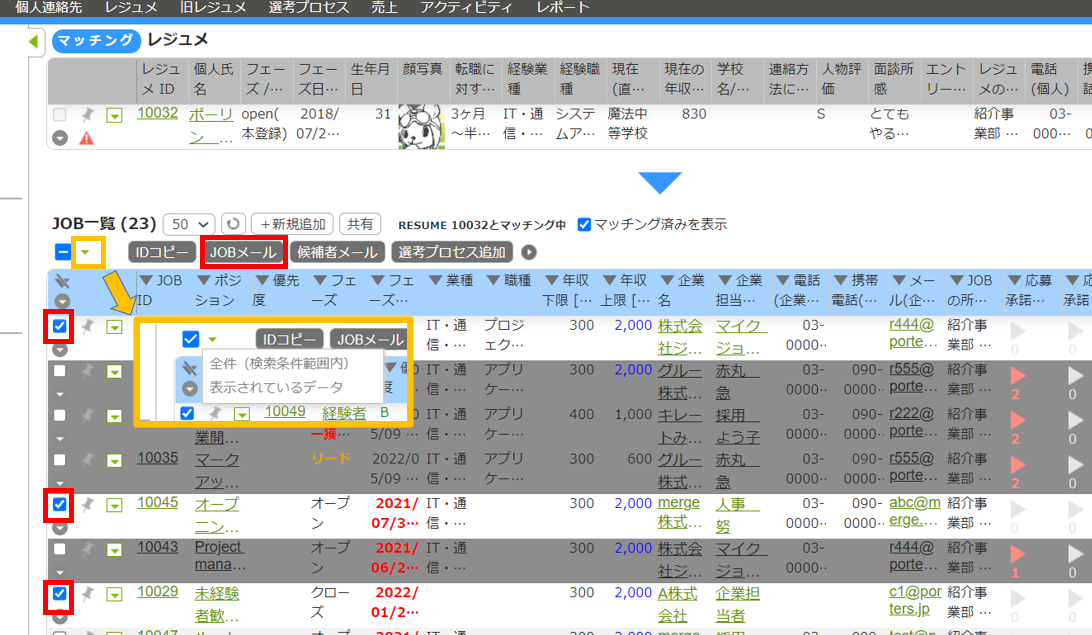Click the ＋新規追加 button
Image resolution: width=1092 pixels, height=635 pixels.
(x=291, y=225)
